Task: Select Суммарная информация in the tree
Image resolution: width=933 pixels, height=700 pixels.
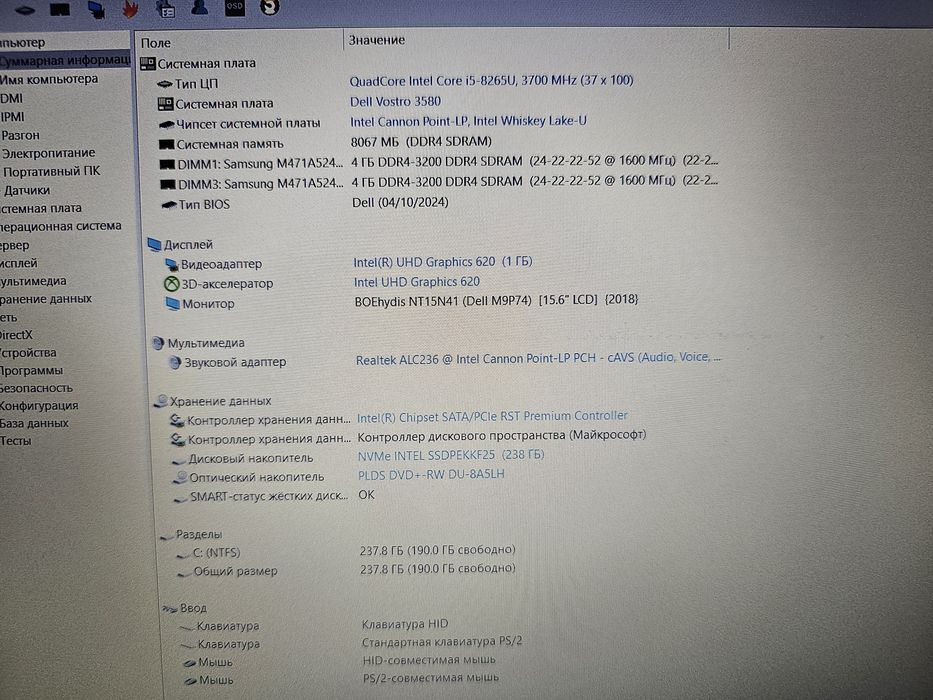Action: click(x=65, y=60)
